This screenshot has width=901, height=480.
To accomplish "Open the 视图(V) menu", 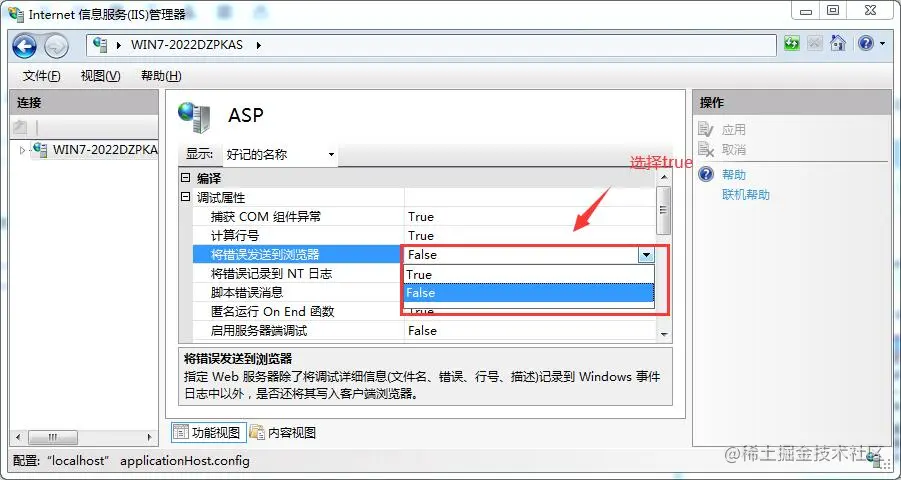I will 101,76.
